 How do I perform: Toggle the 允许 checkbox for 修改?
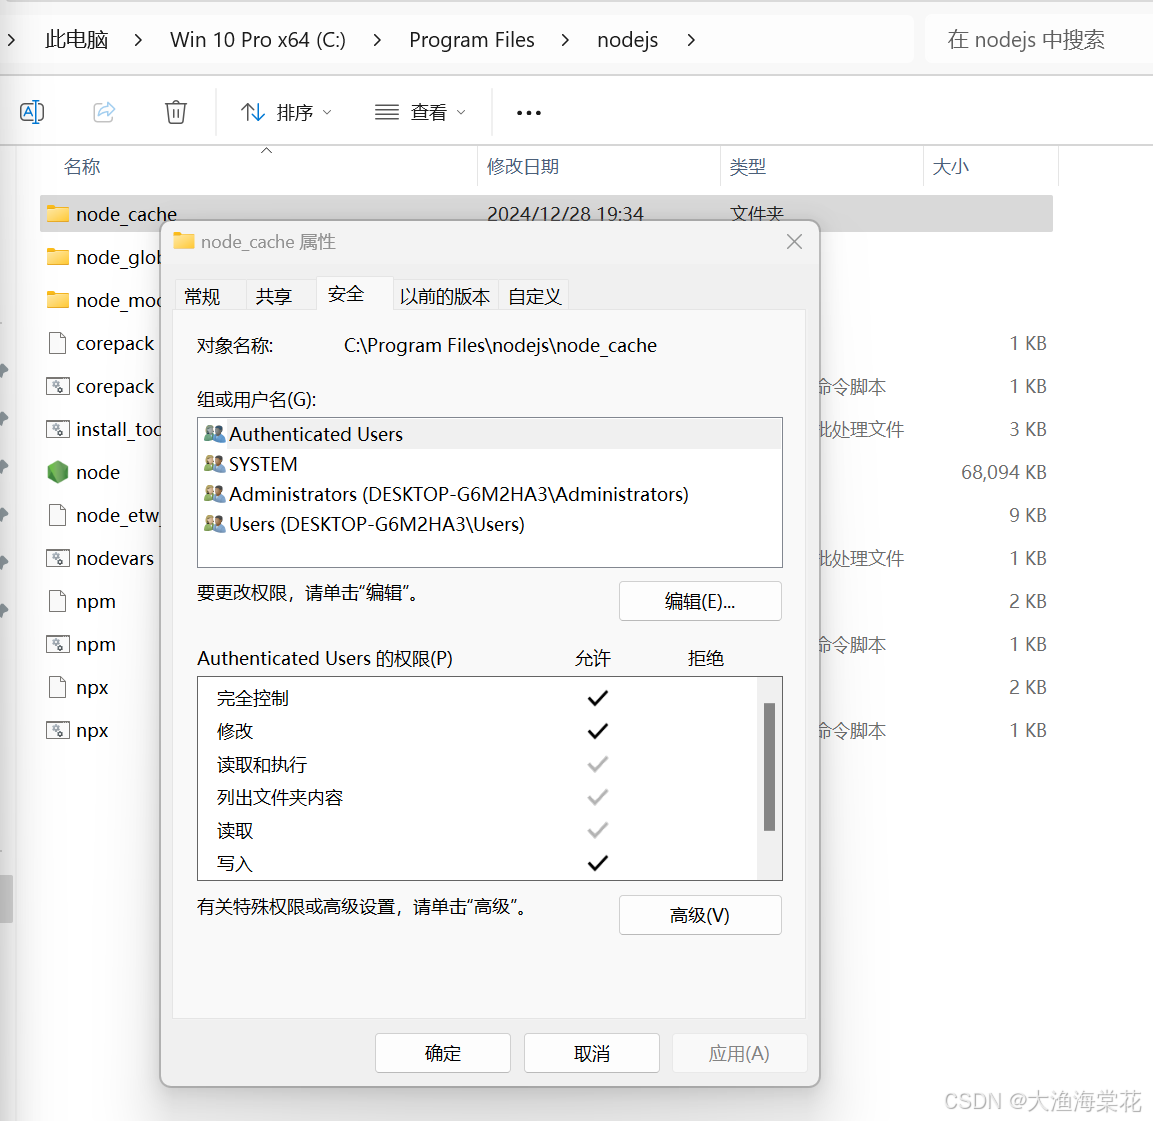tap(597, 730)
